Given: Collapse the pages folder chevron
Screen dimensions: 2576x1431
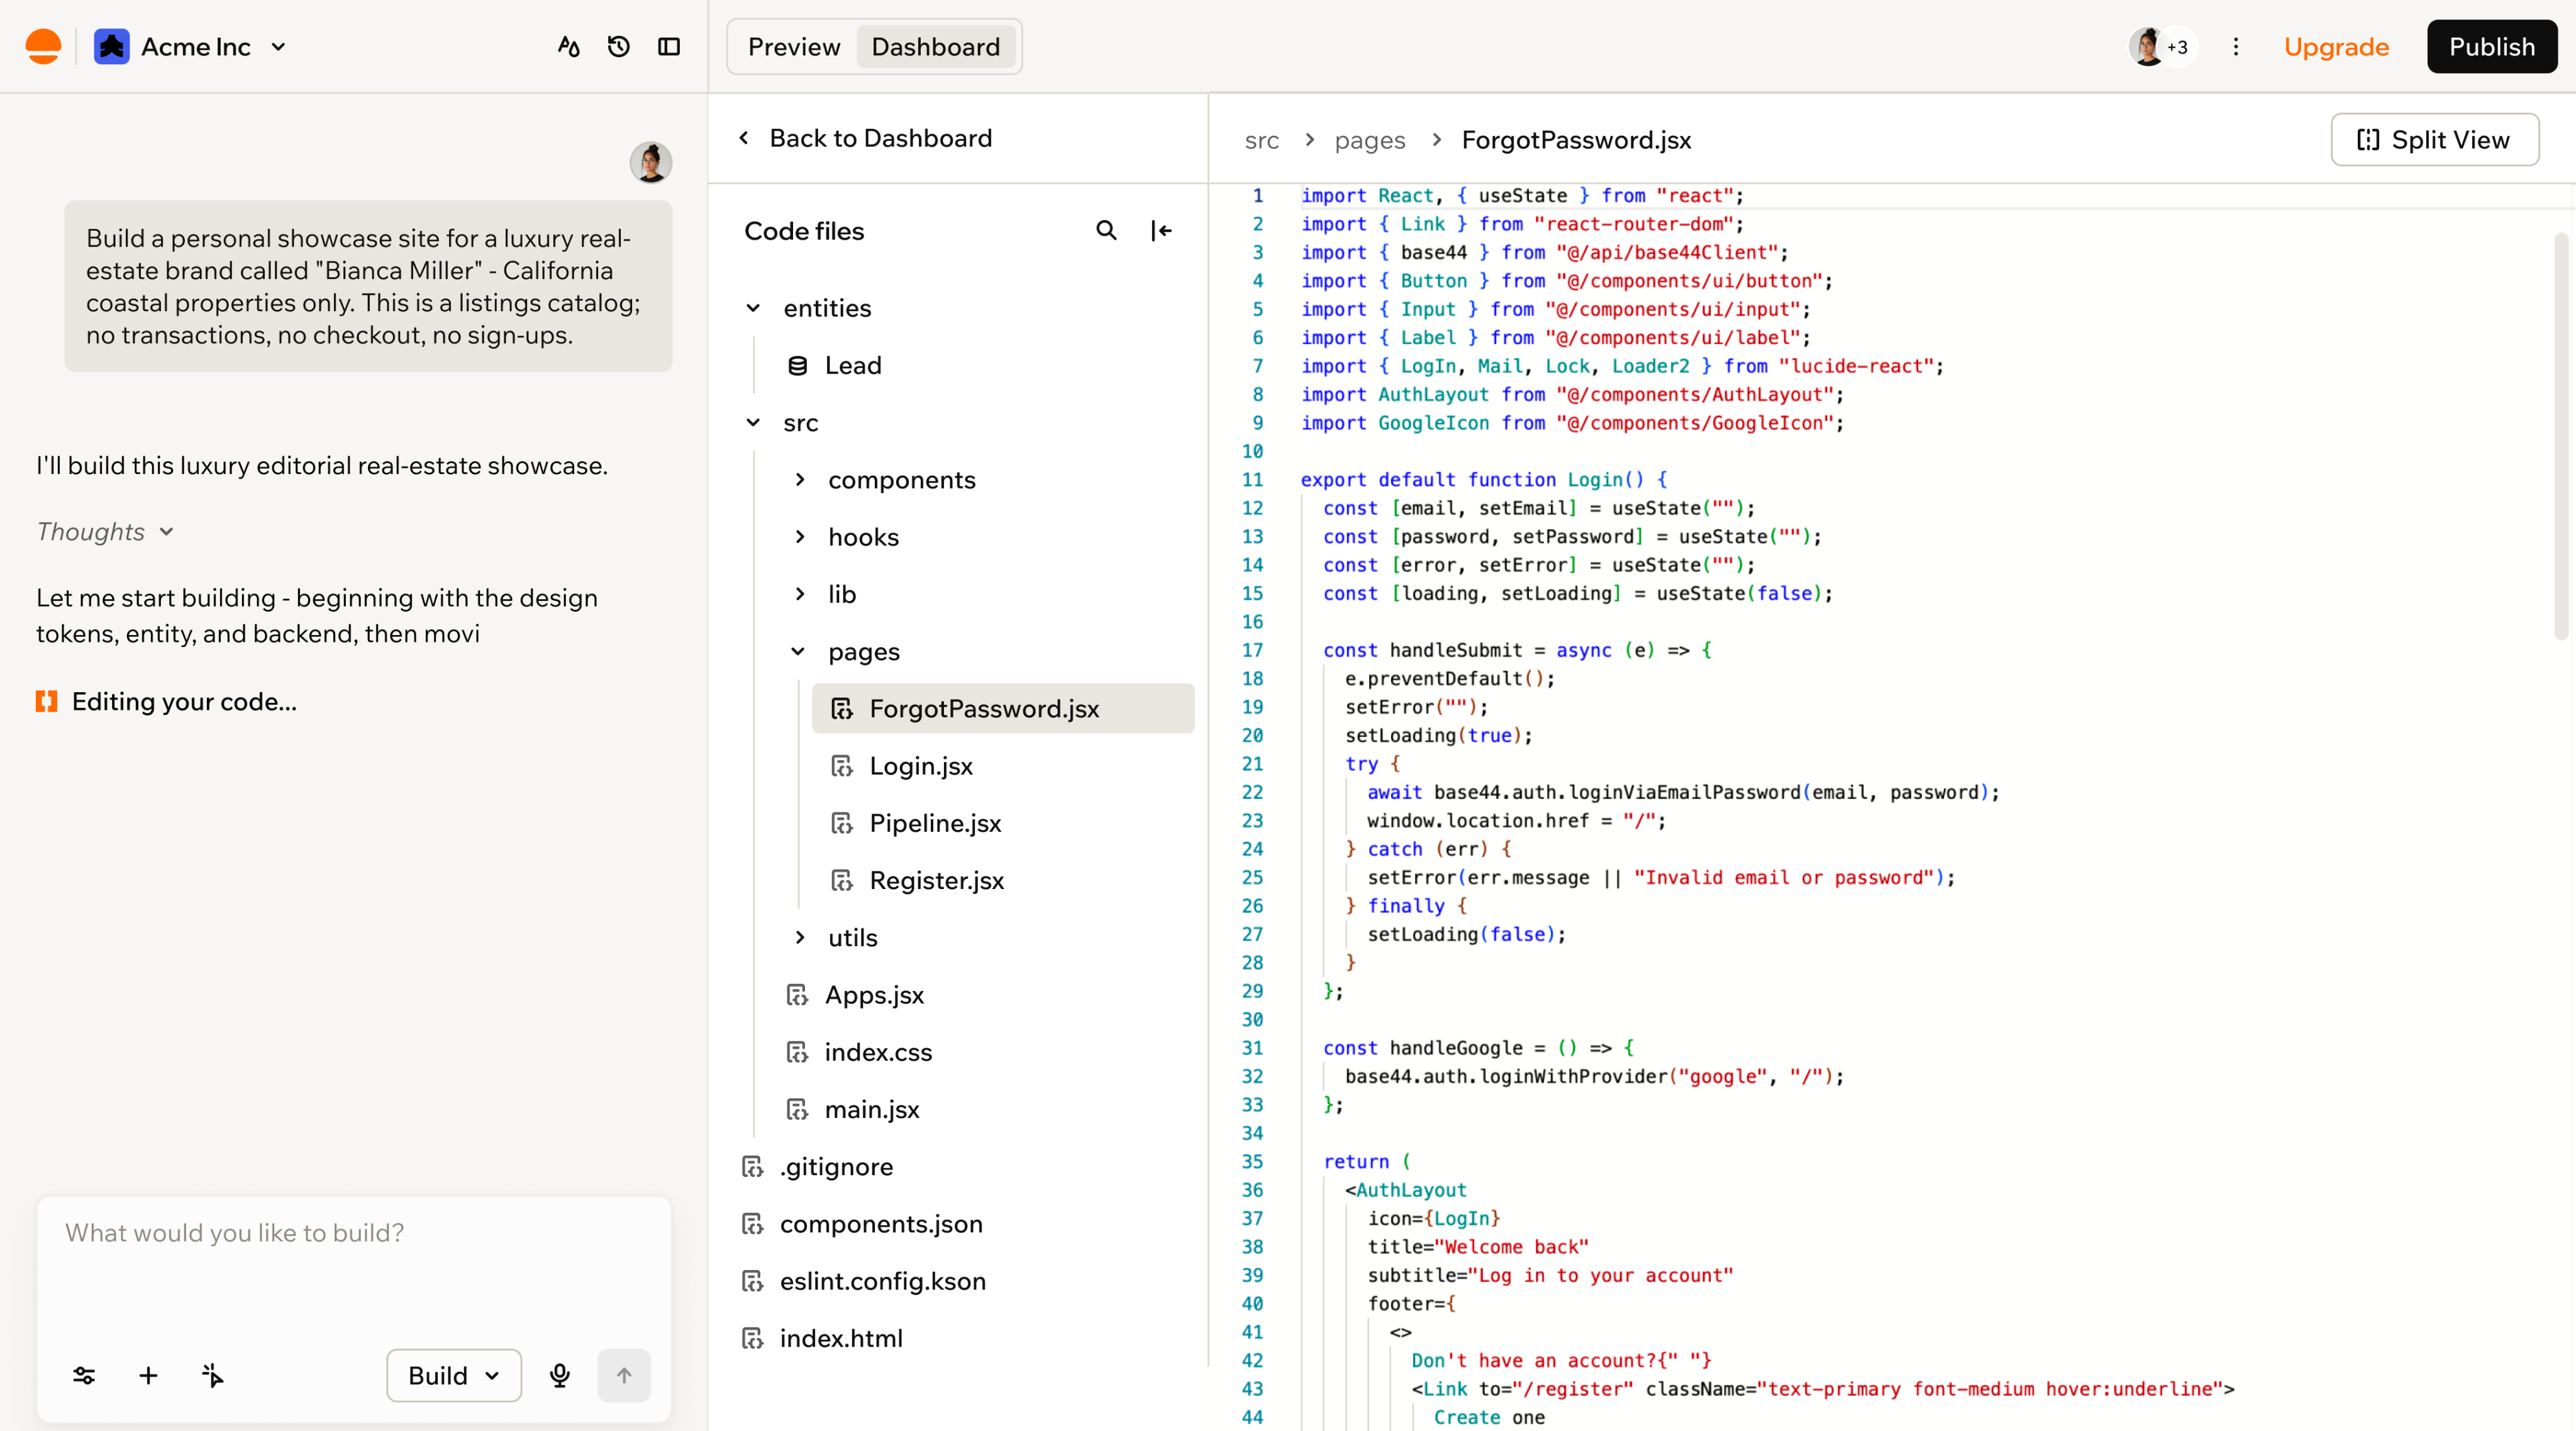Looking at the screenshot, I should 798,652.
